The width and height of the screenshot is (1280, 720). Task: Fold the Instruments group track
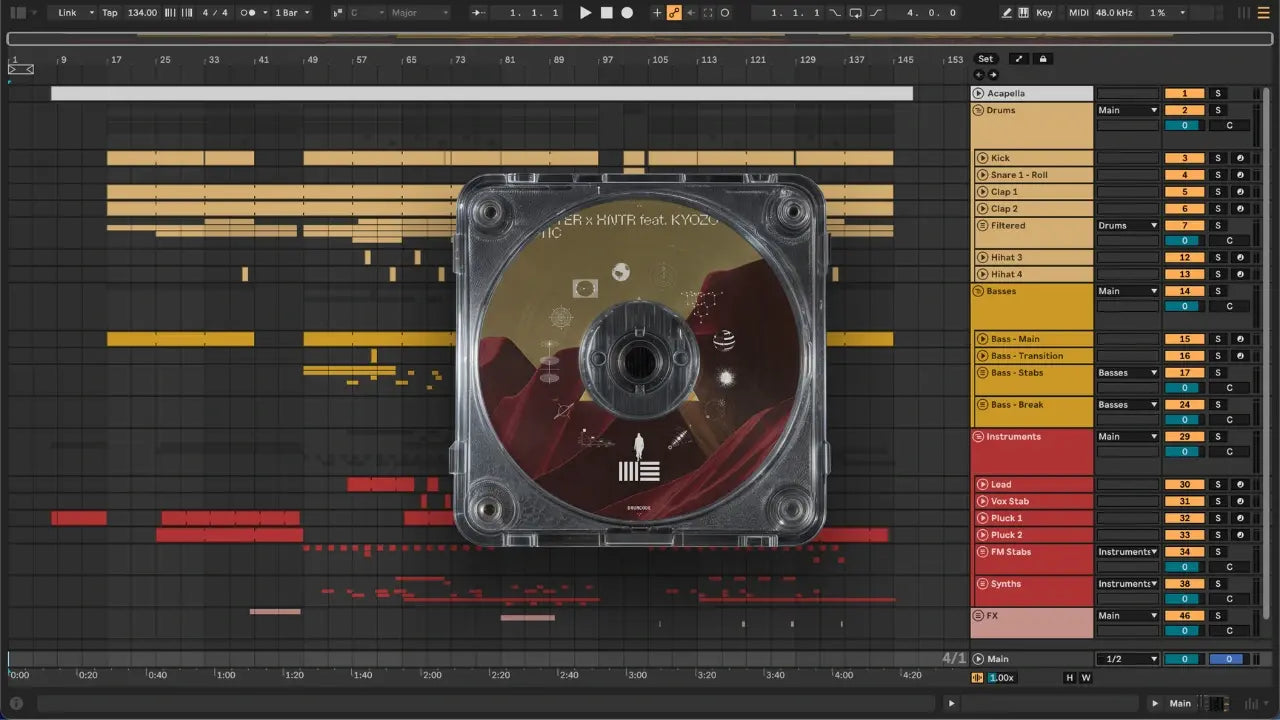979,436
